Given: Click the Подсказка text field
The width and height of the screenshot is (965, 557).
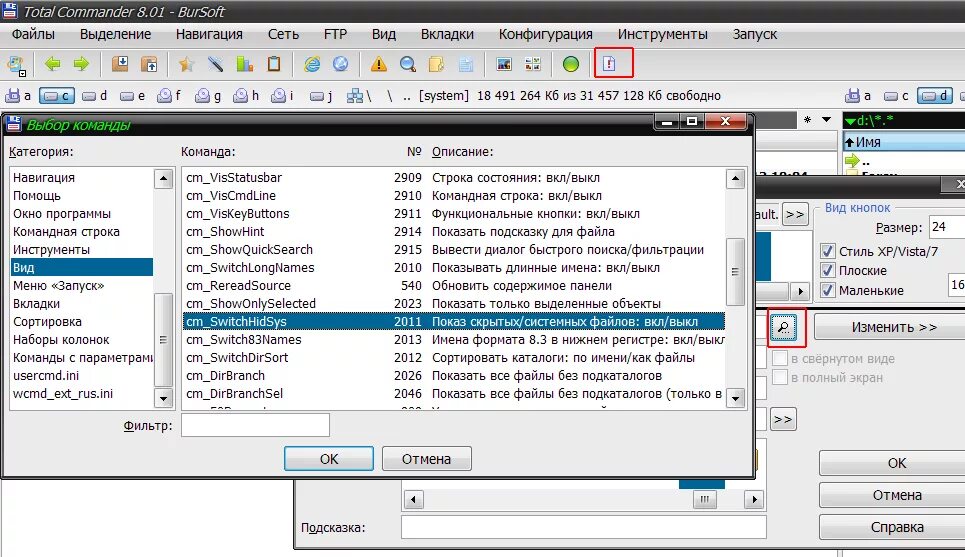Looking at the screenshot, I should [583, 527].
